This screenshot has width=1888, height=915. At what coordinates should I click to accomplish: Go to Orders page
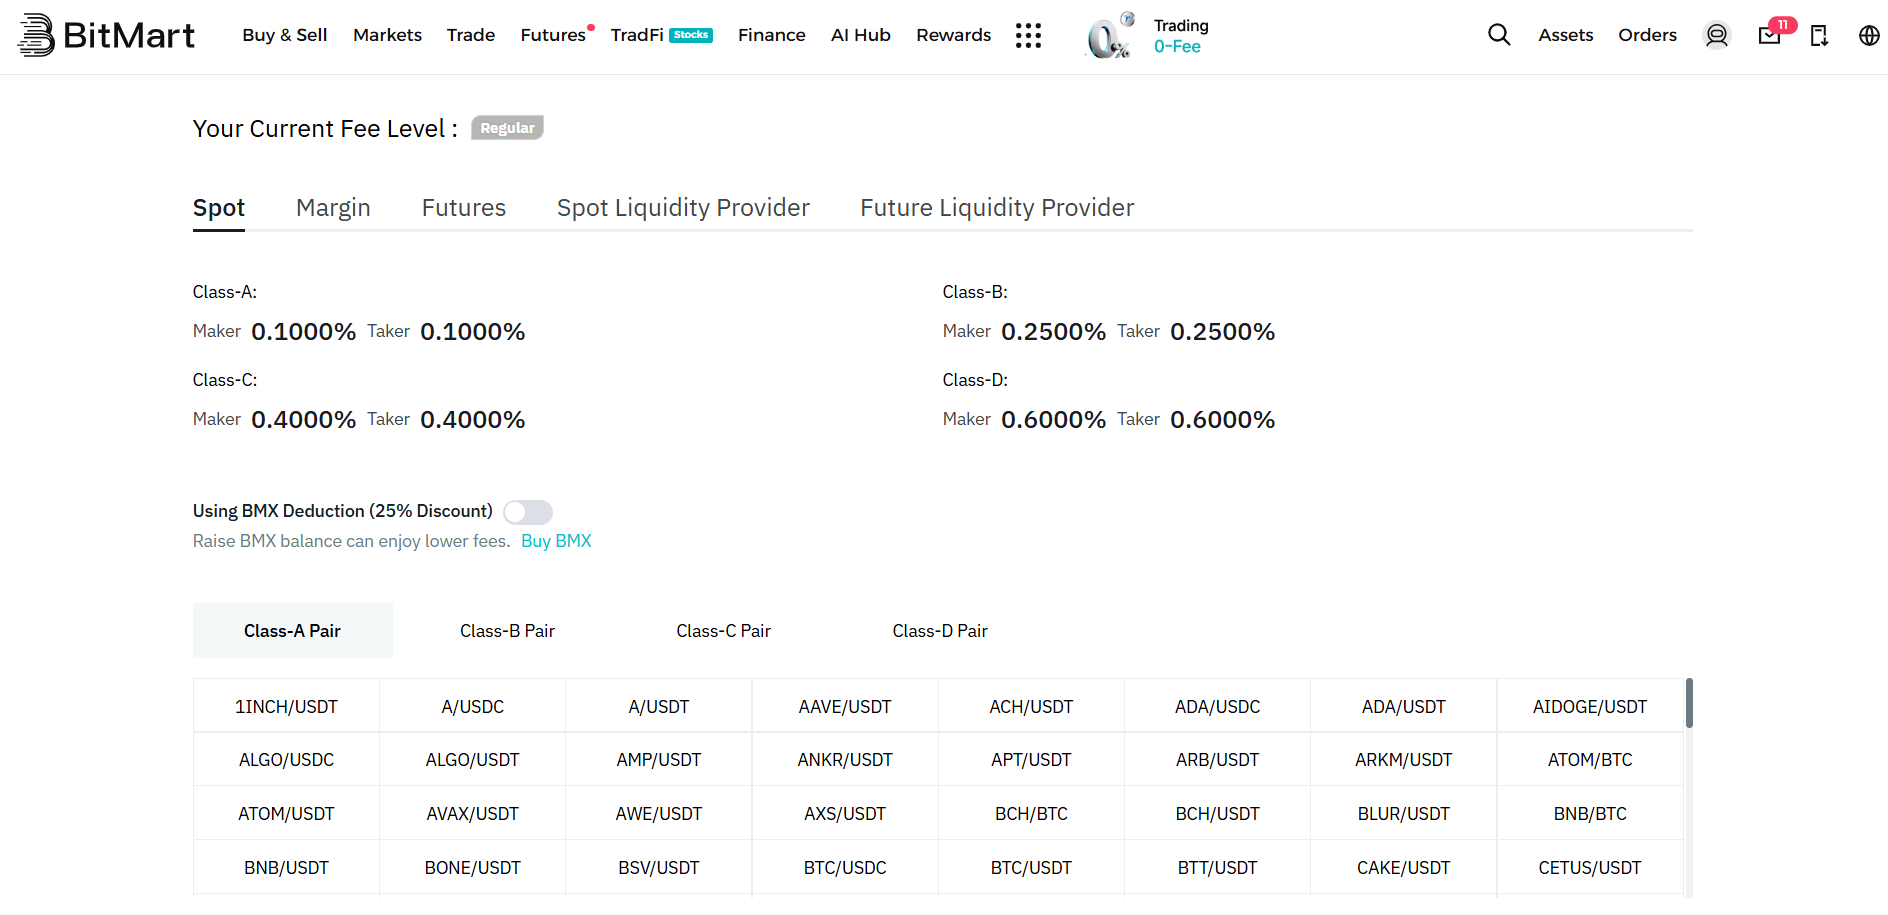tap(1647, 35)
